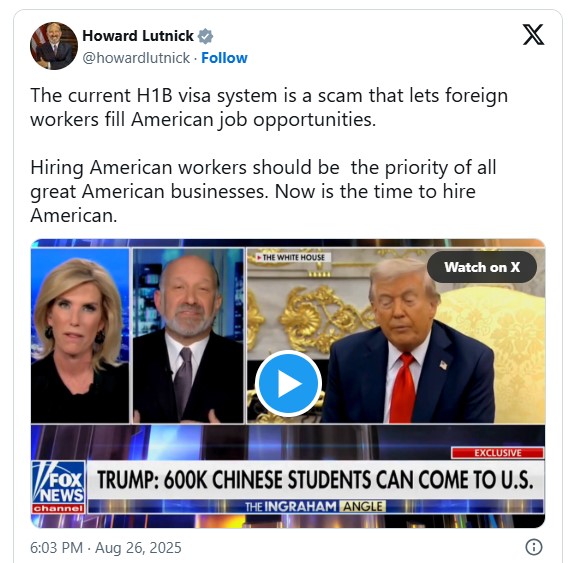This screenshot has width=577, height=563.
Task: Click the Watch on X button
Action: point(482,267)
